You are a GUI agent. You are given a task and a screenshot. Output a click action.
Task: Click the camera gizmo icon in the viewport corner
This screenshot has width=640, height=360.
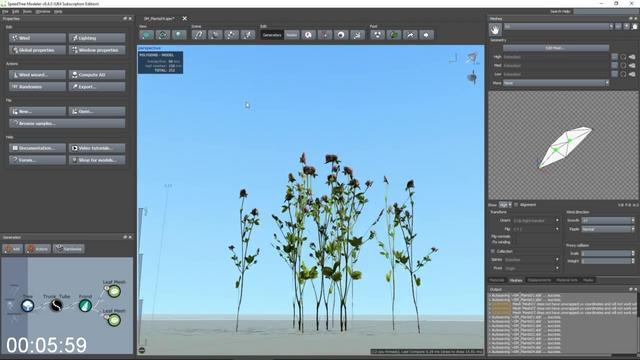click(472, 58)
